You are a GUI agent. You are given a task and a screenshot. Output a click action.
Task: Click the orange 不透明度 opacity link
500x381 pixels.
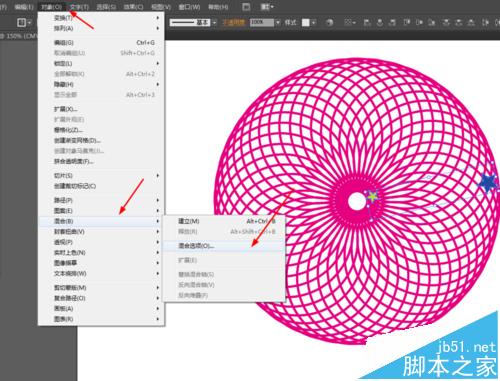click(234, 22)
